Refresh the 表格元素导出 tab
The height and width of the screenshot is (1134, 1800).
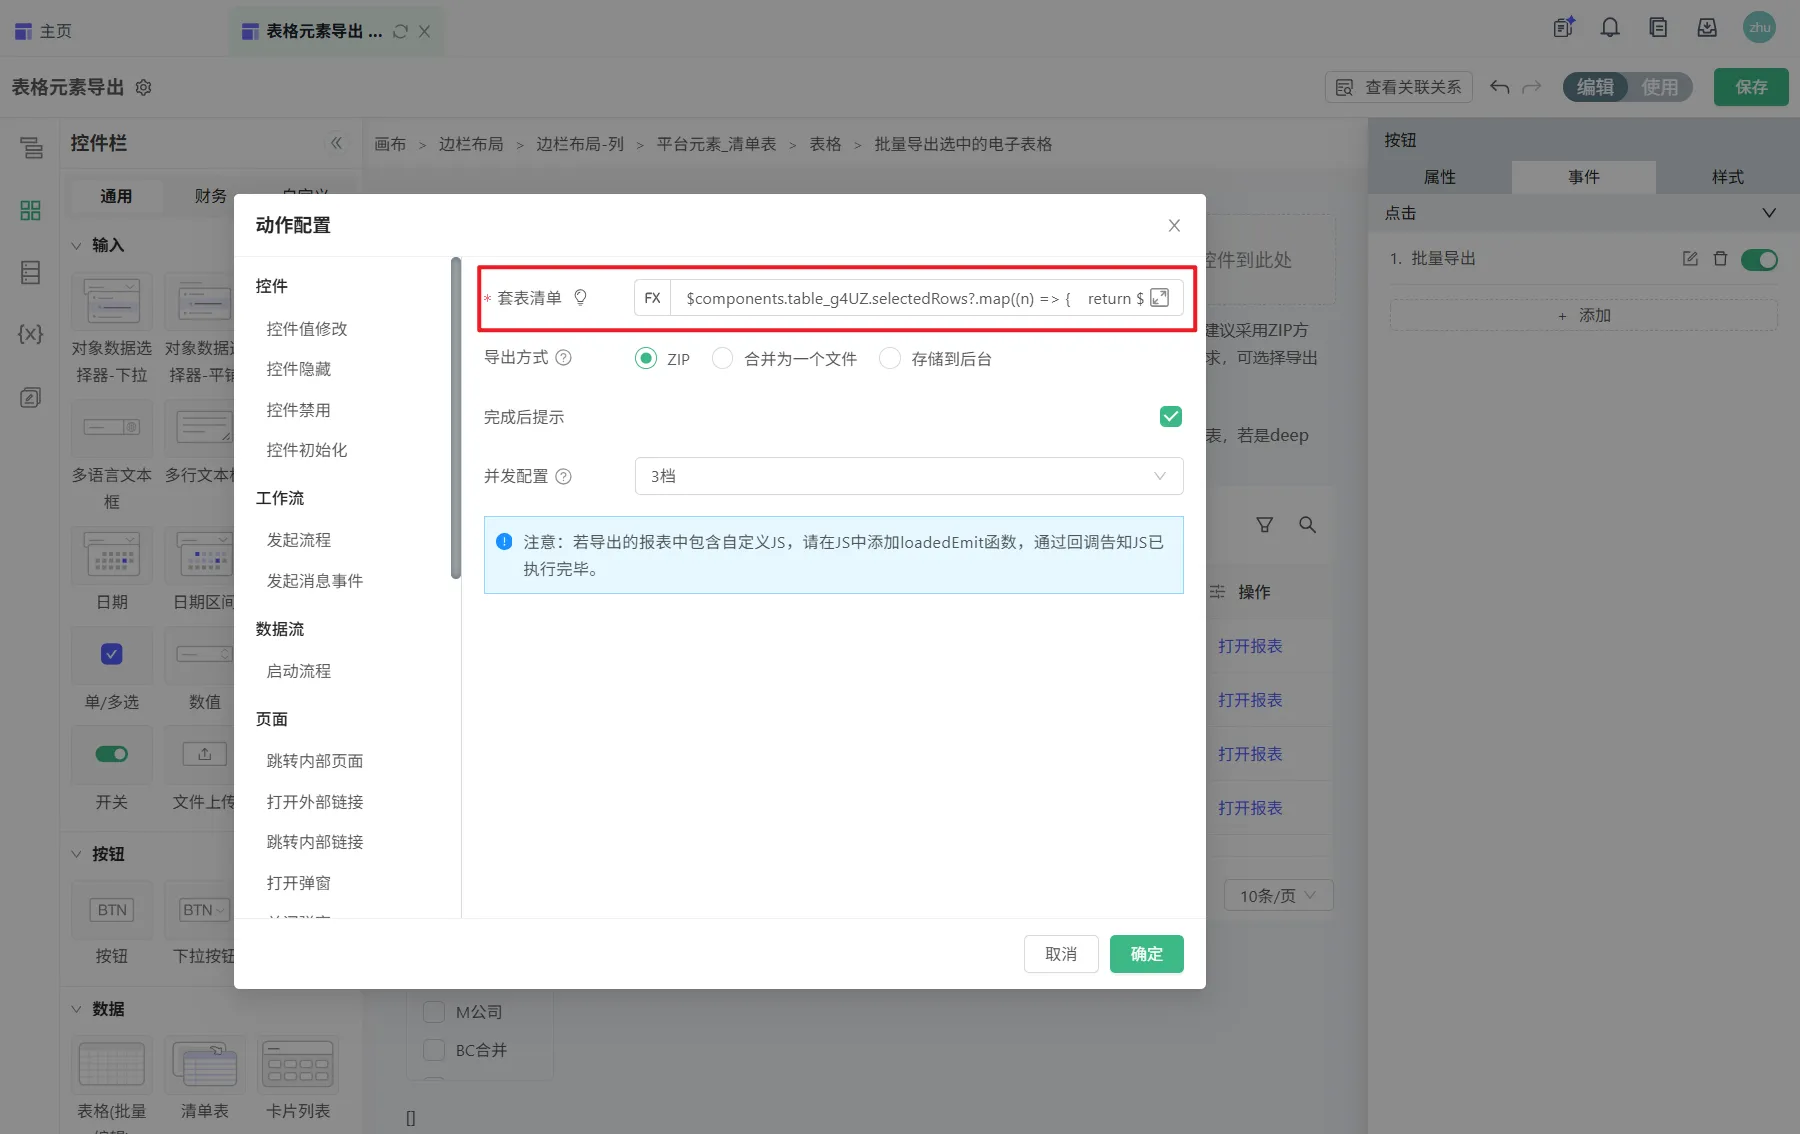pyautogui.click(x=400, y=31)
